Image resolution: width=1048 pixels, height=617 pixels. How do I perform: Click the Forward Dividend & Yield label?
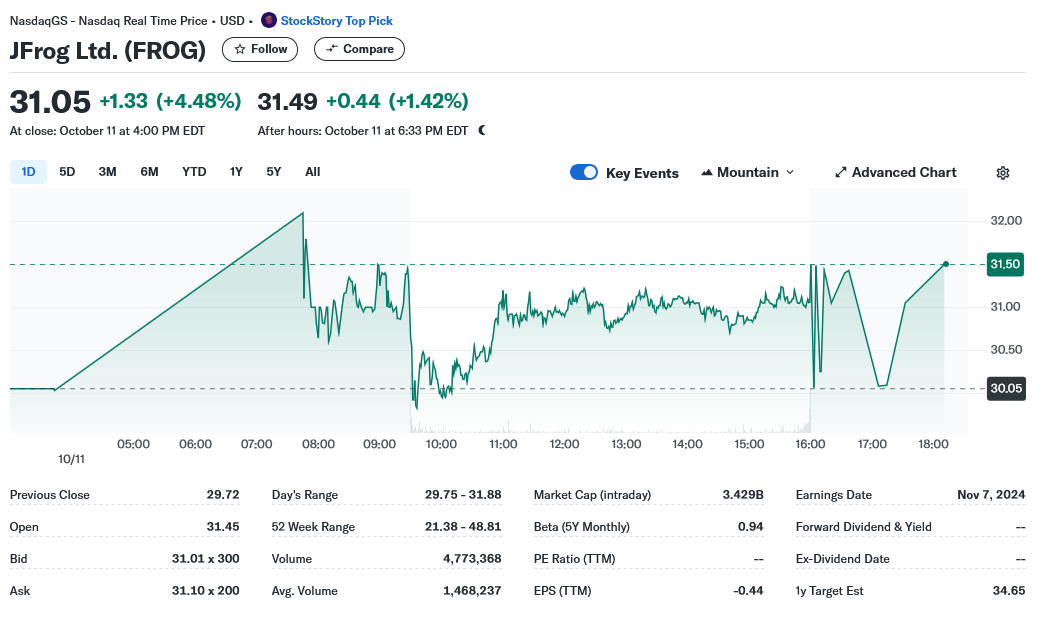coord(864,527)
